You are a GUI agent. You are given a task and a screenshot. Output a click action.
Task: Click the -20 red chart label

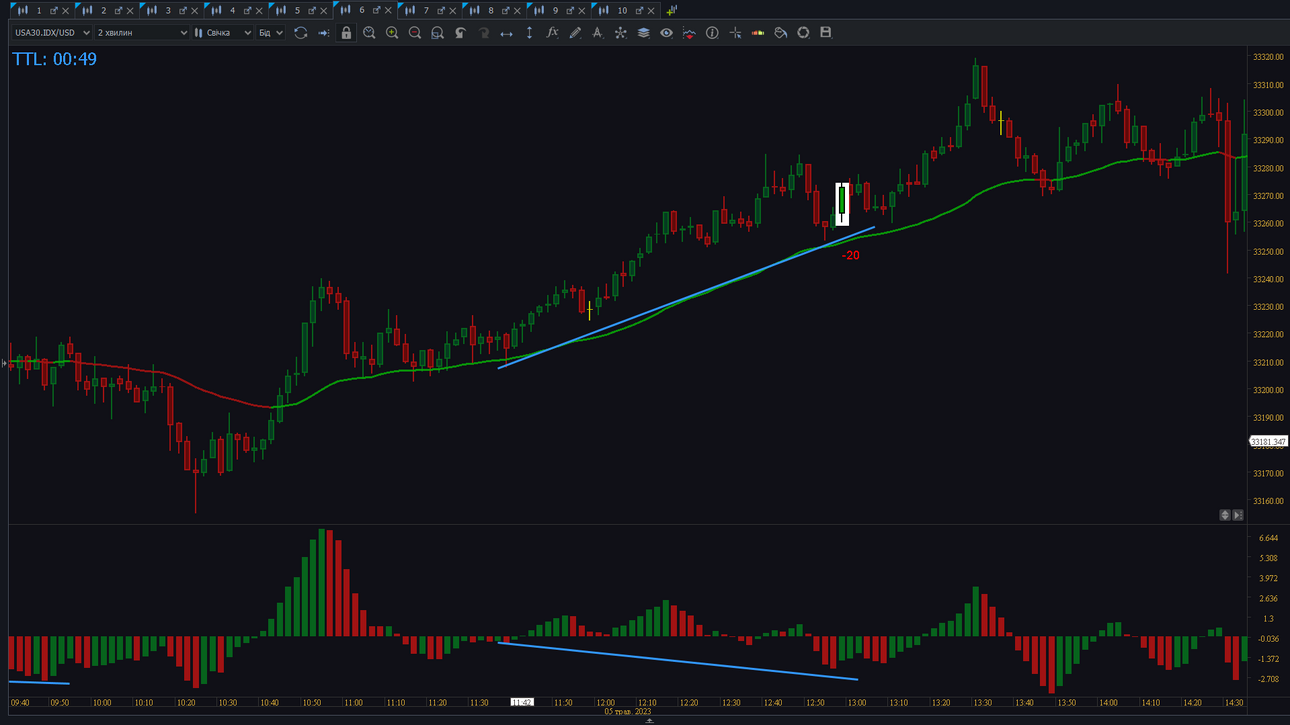(x=850, y=256)
